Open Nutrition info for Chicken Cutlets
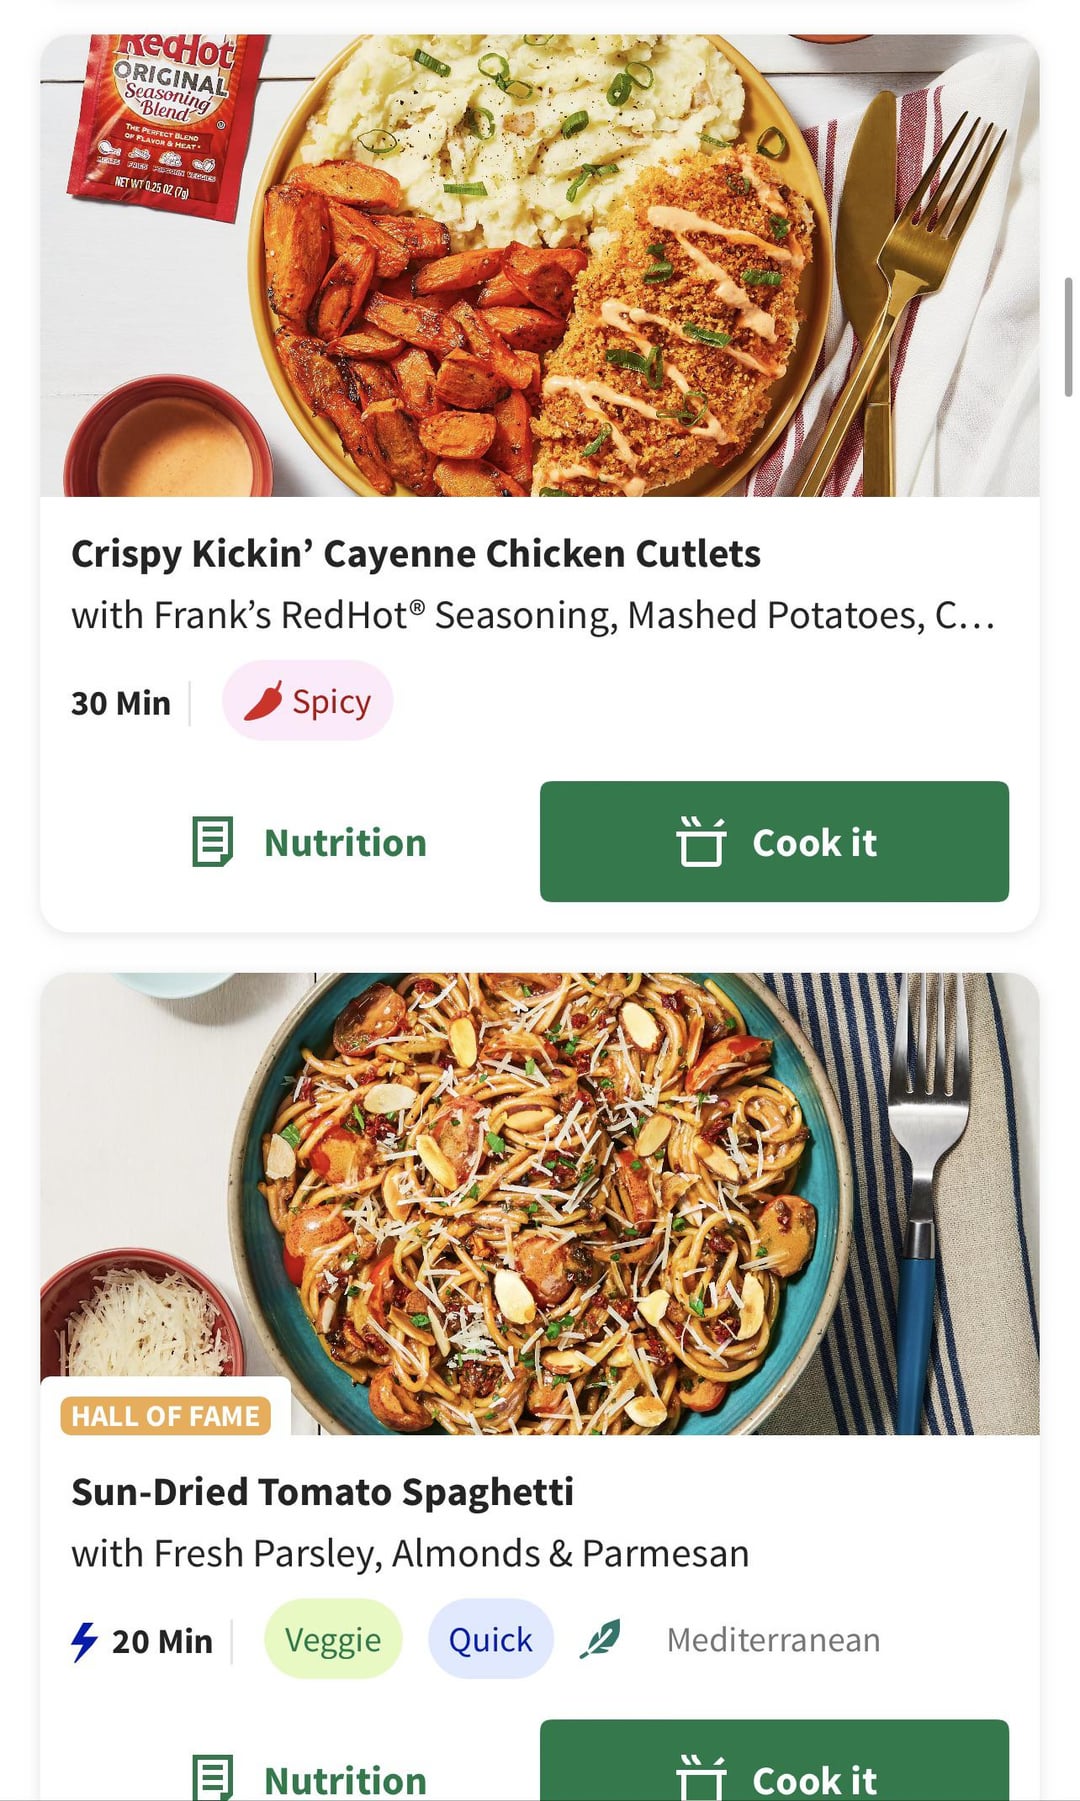Image resolution: width=1080 pixels, height=1801 pixels. [344, 843]
